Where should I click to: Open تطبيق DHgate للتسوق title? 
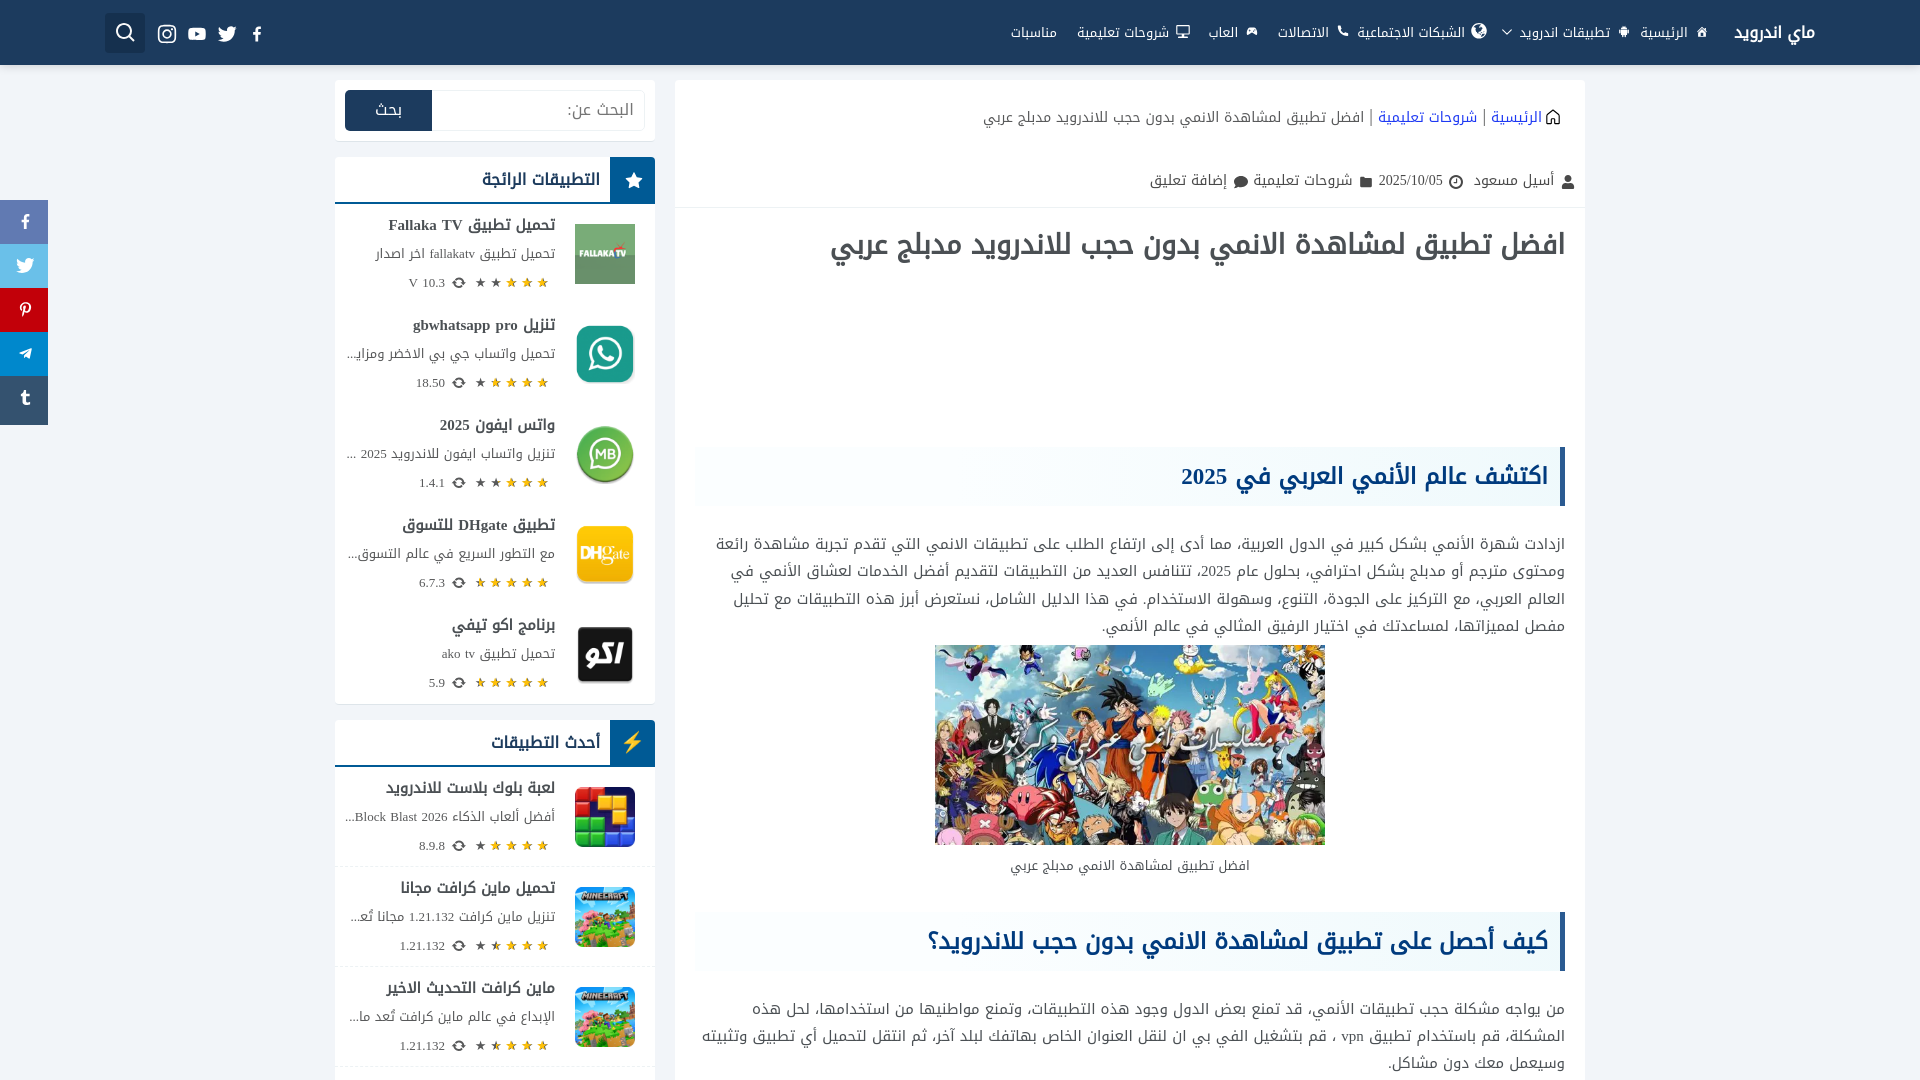coord(479,525)
